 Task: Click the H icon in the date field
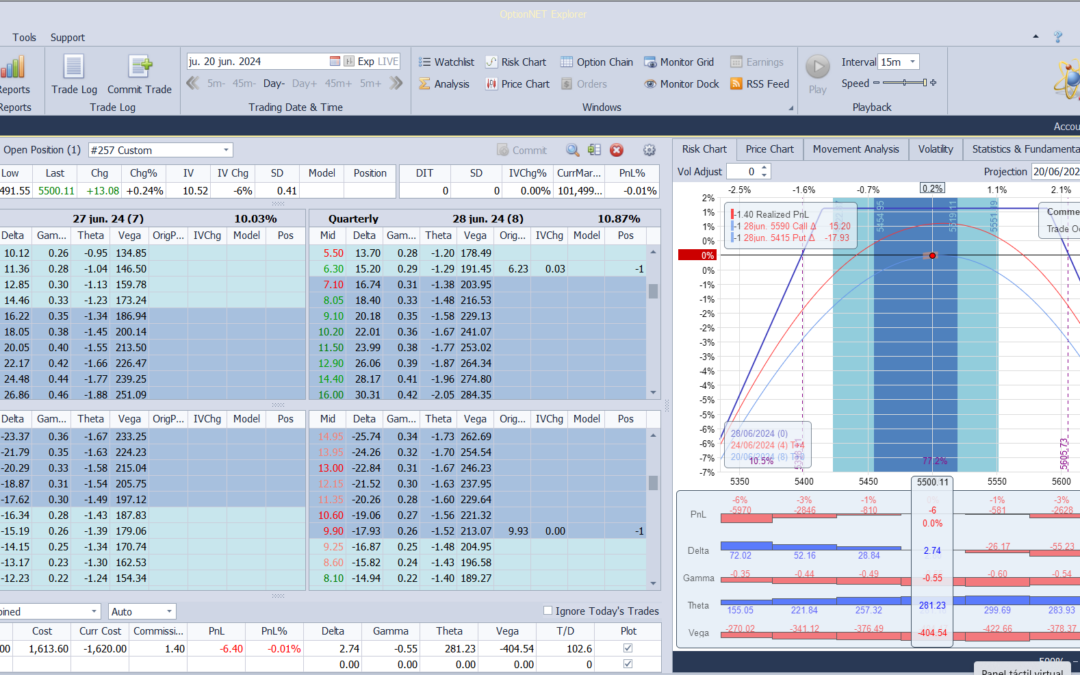tap(349, 61)
